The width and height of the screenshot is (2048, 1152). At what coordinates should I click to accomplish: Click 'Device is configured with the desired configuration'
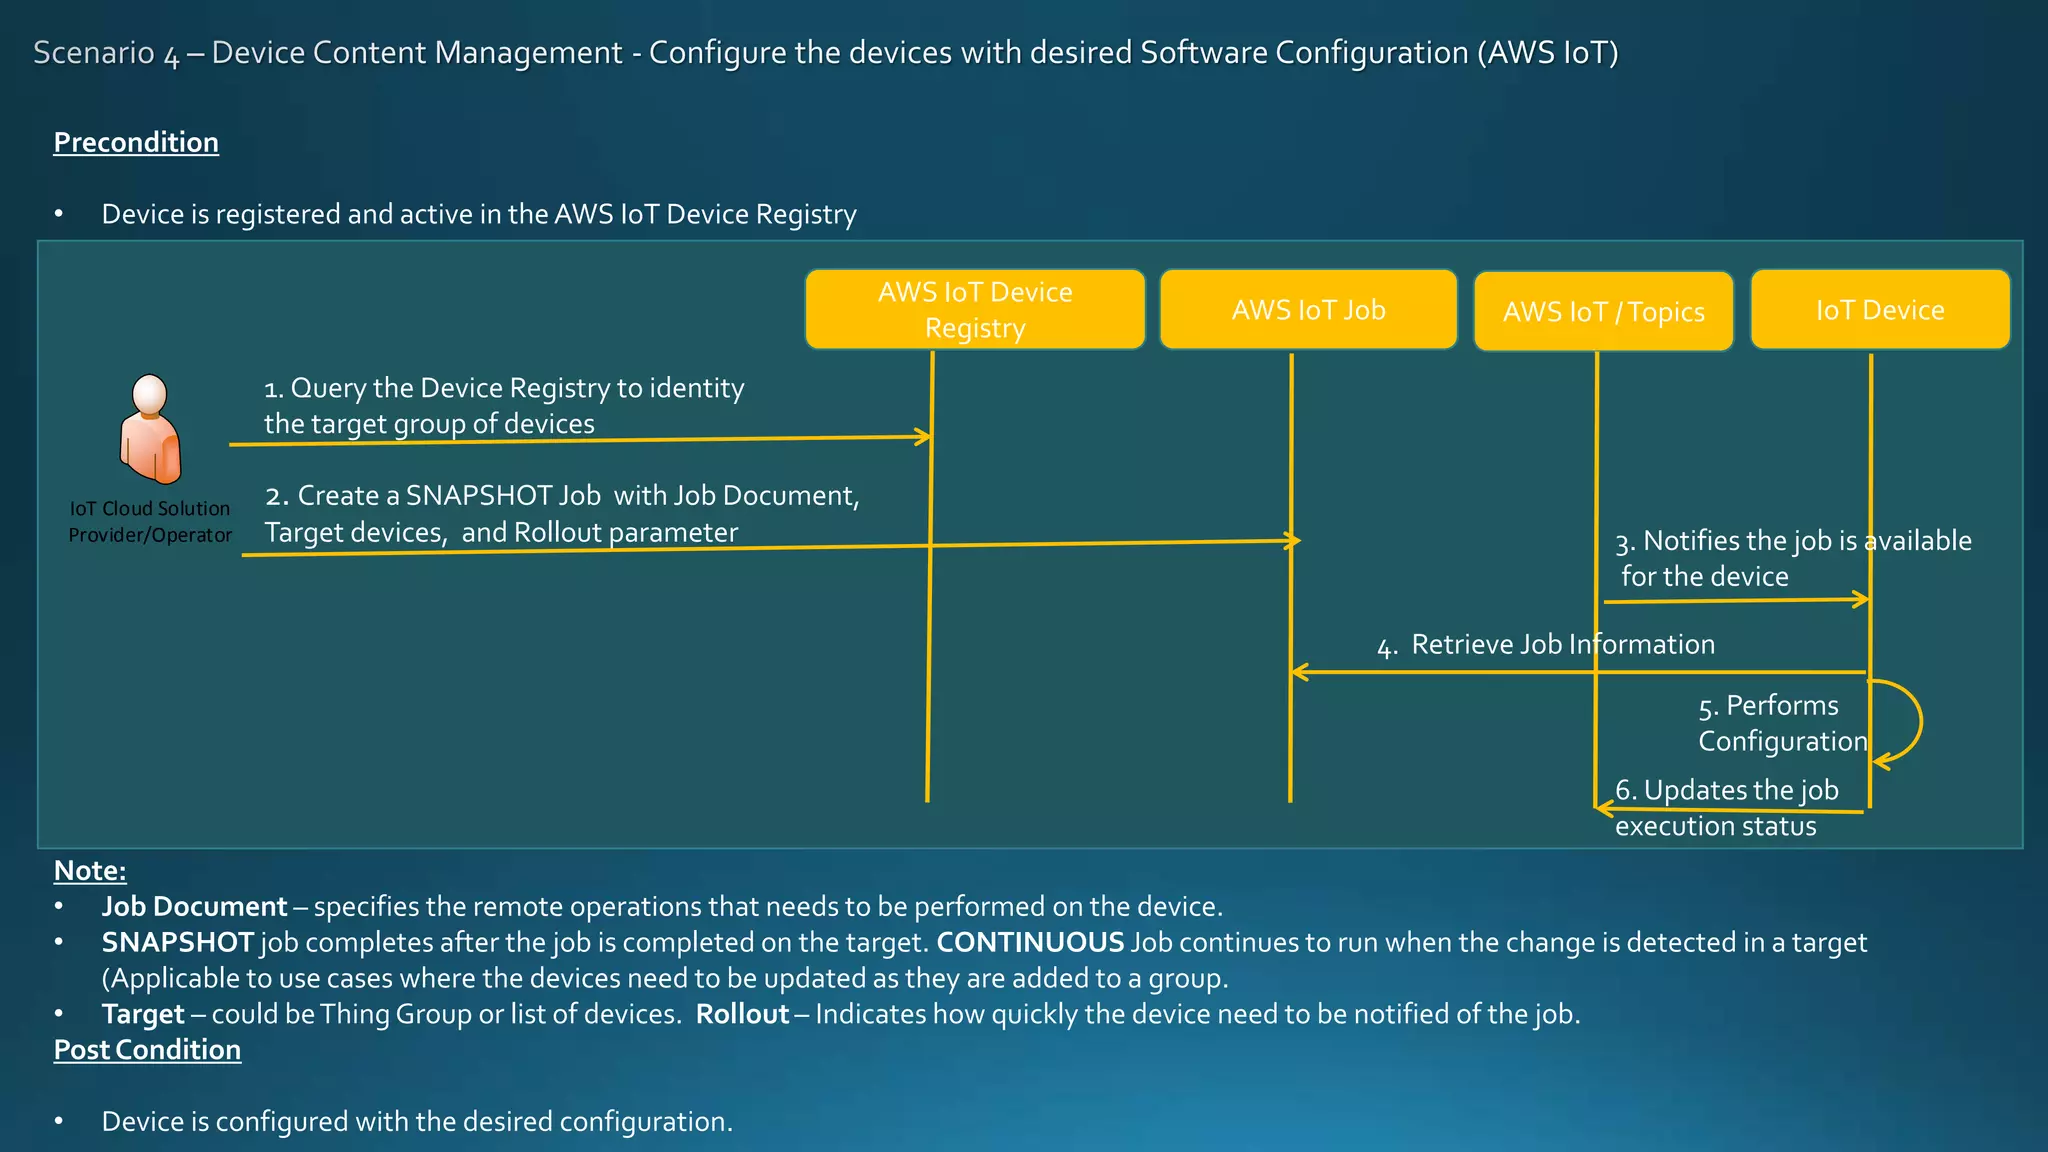(x=417, y=1122)
